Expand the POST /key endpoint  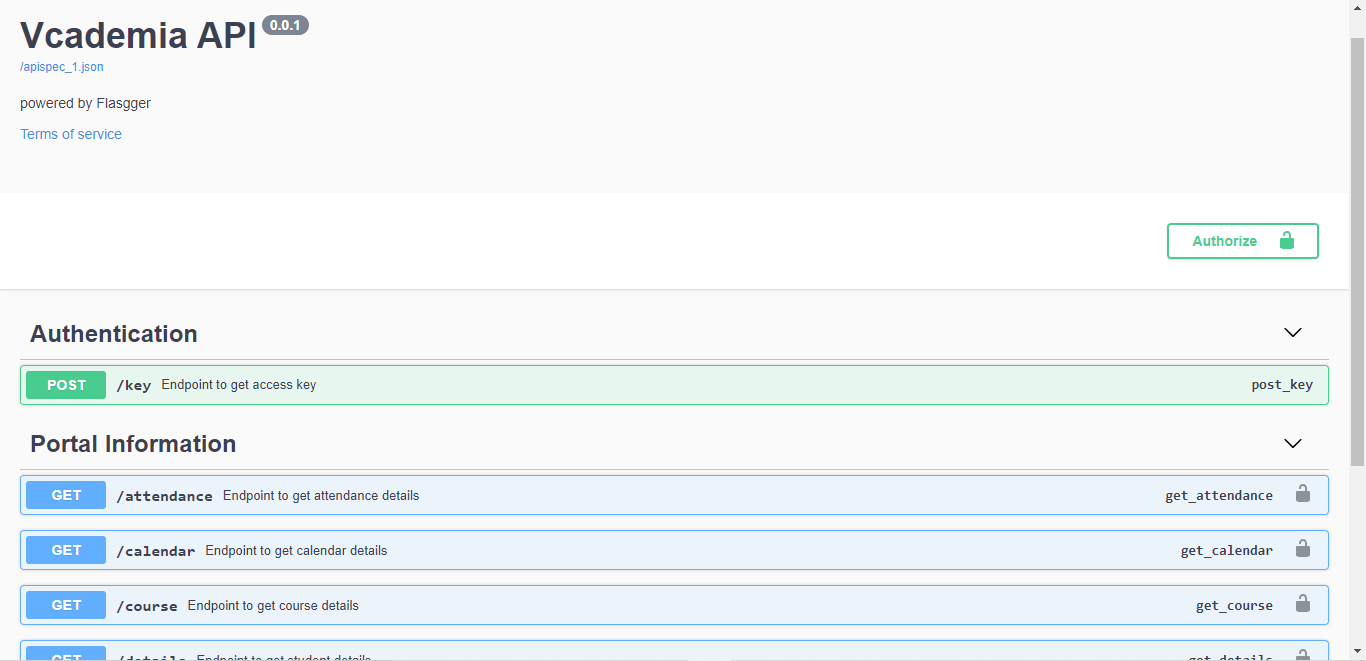tap(674, 385)
